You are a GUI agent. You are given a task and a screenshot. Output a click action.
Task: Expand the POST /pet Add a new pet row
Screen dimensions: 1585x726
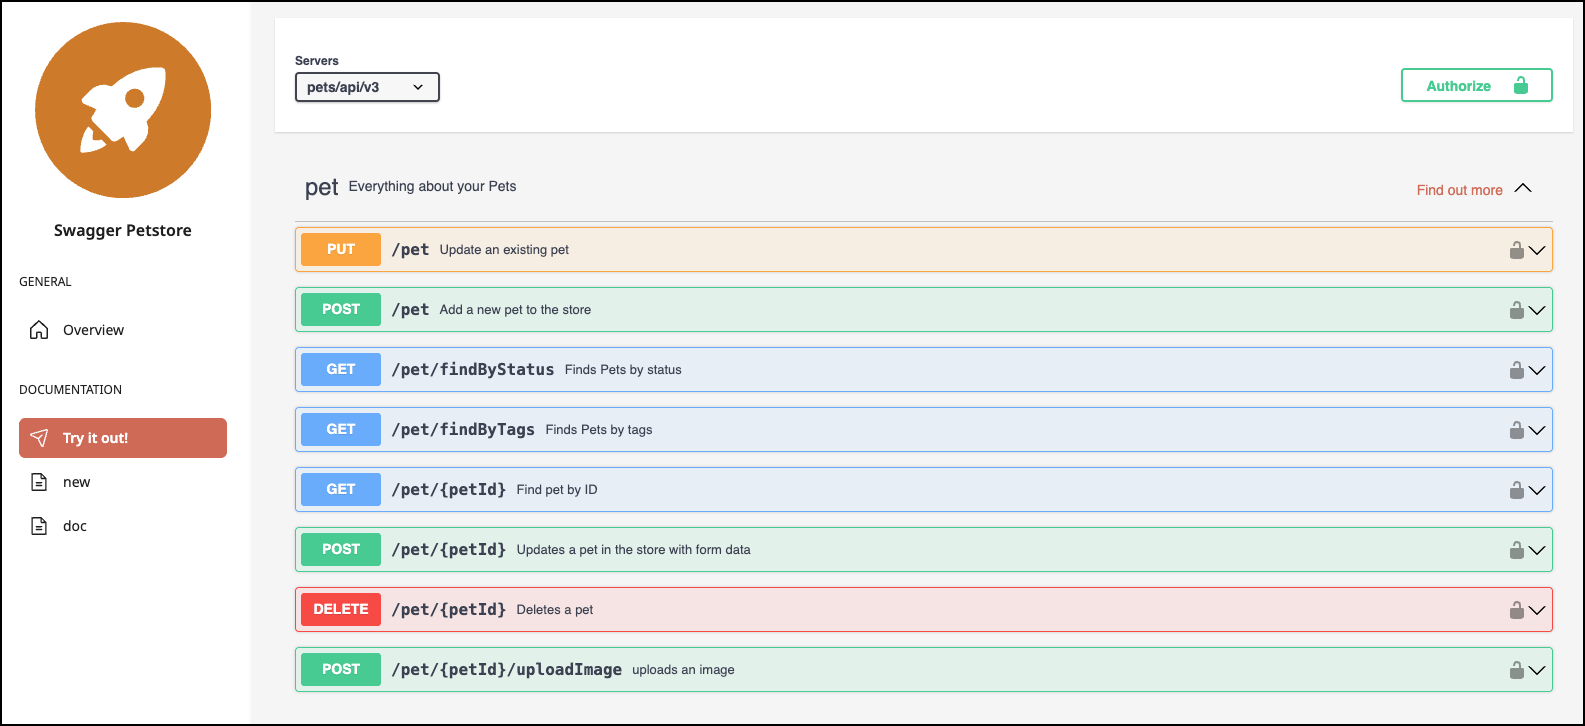[x=1537, y=310]
